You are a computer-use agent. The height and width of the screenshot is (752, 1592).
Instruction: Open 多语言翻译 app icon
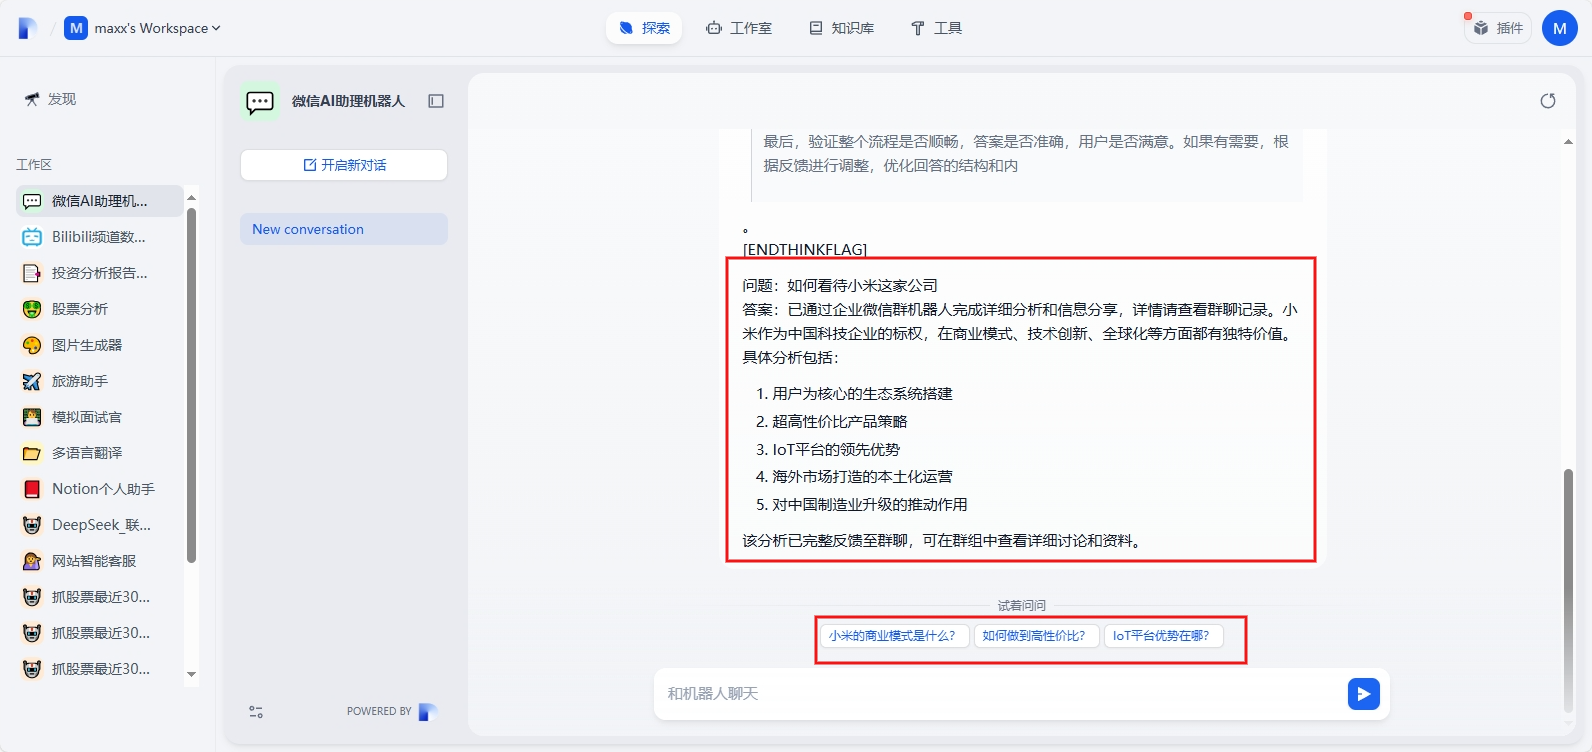[x=32, y=453]
